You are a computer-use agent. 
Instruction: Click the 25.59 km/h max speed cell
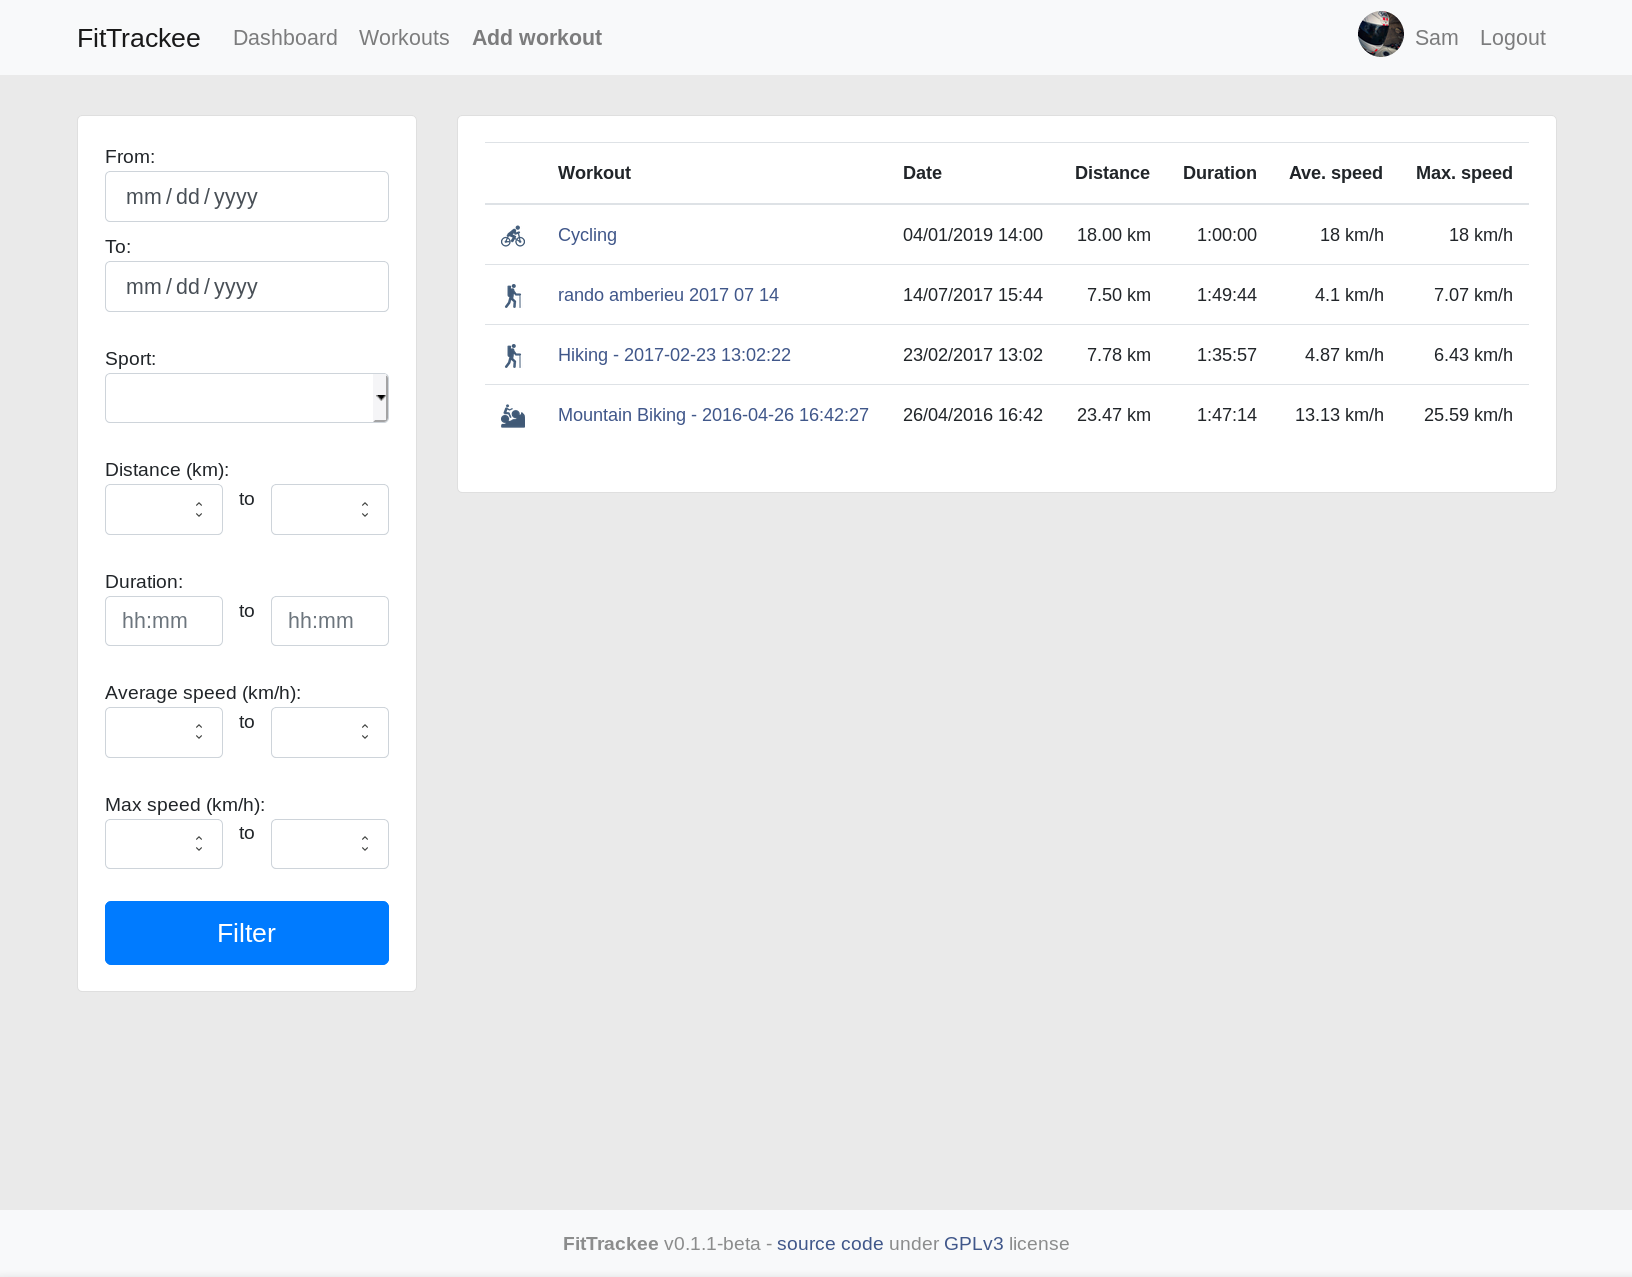click(1468, 415)
